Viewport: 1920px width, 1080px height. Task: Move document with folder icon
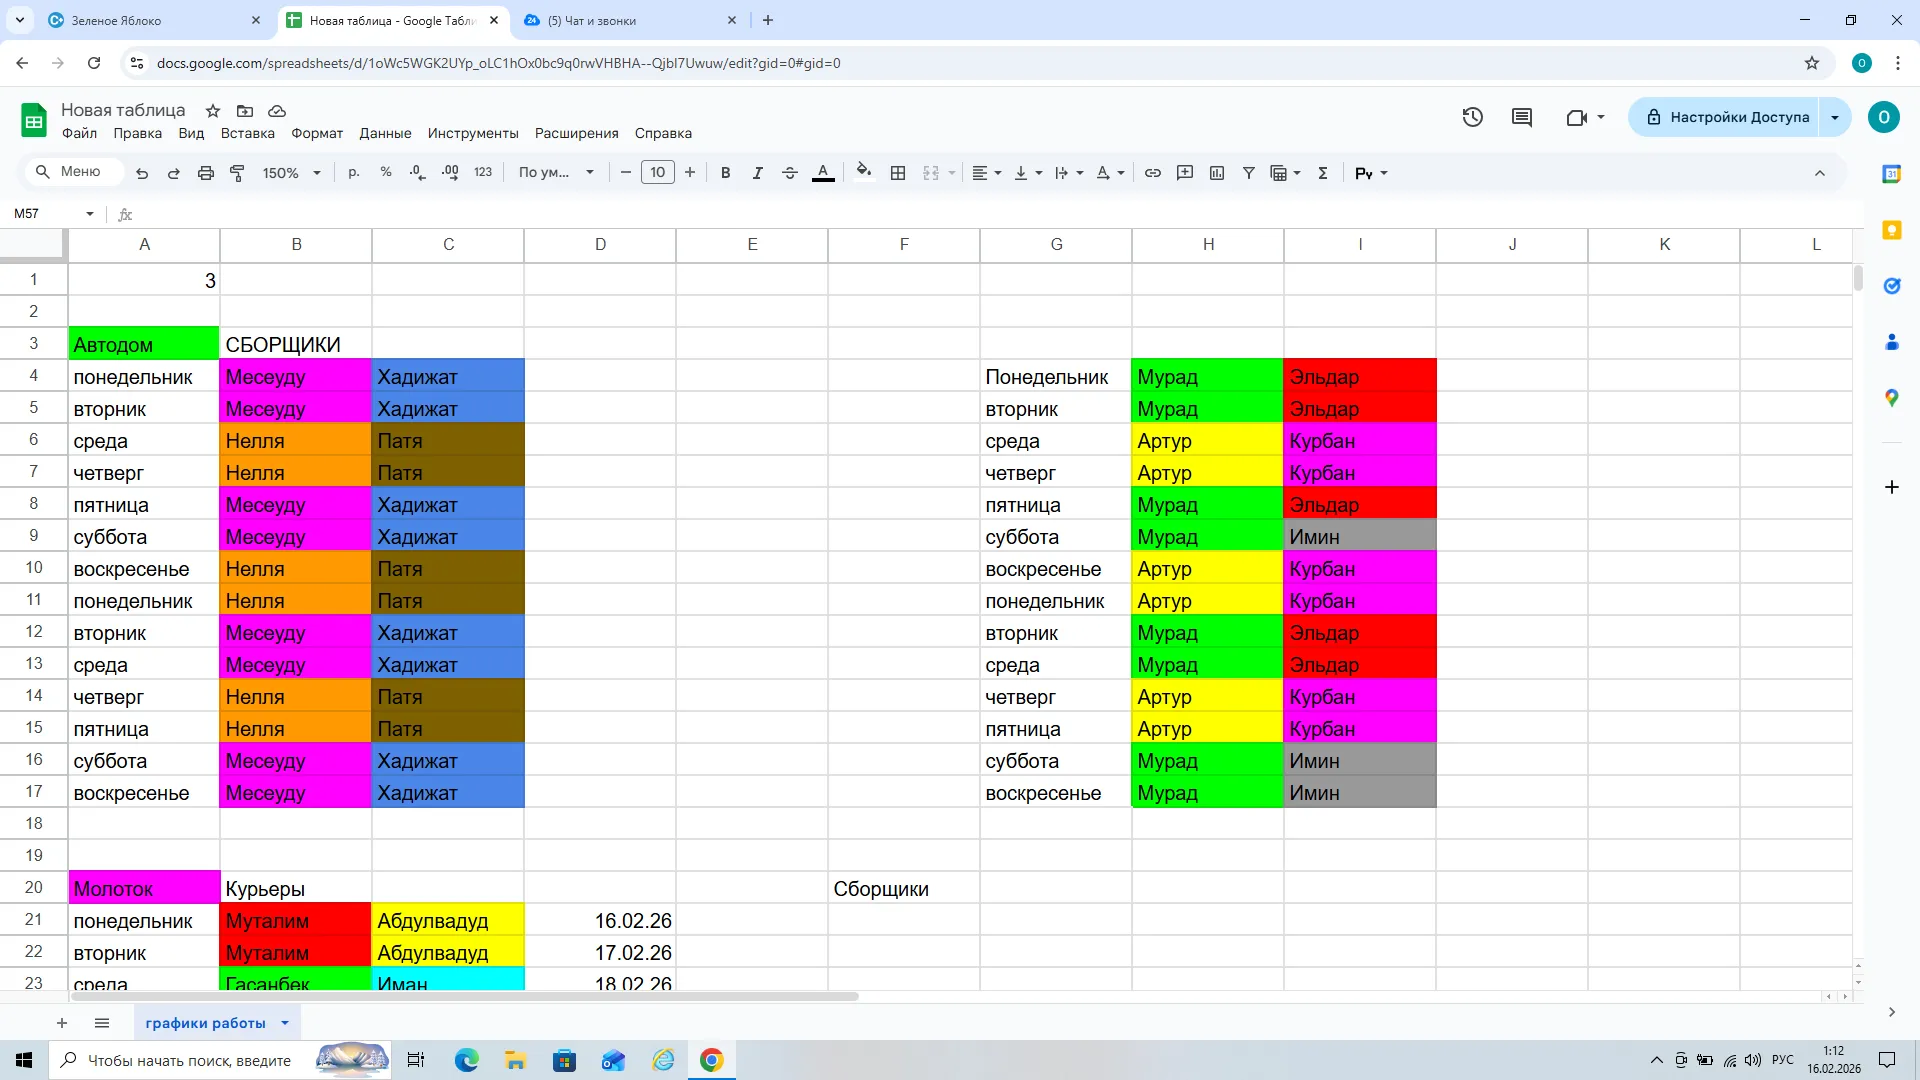245,111
